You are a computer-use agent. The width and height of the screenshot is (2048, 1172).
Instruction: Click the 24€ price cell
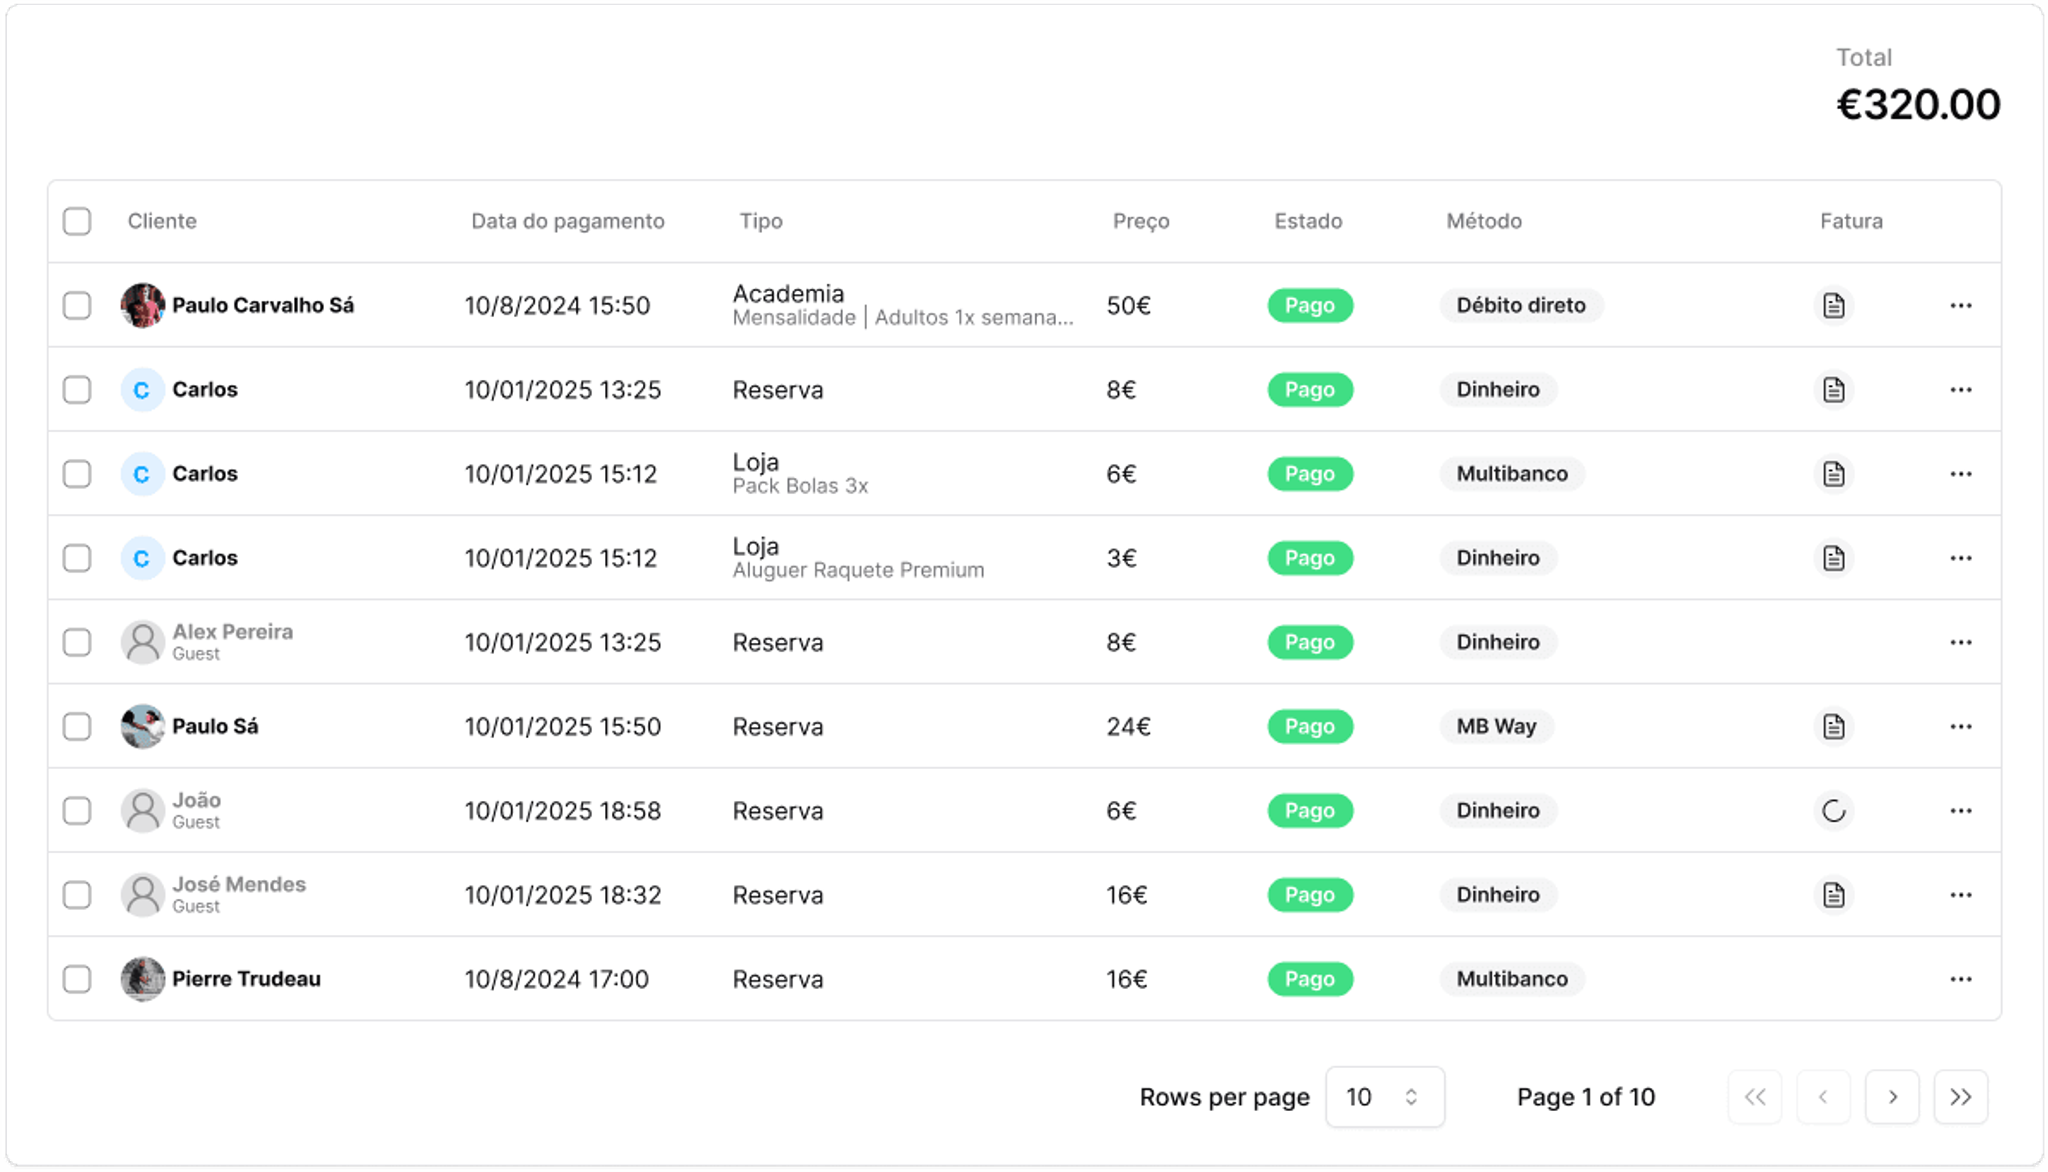[1128, 726]
